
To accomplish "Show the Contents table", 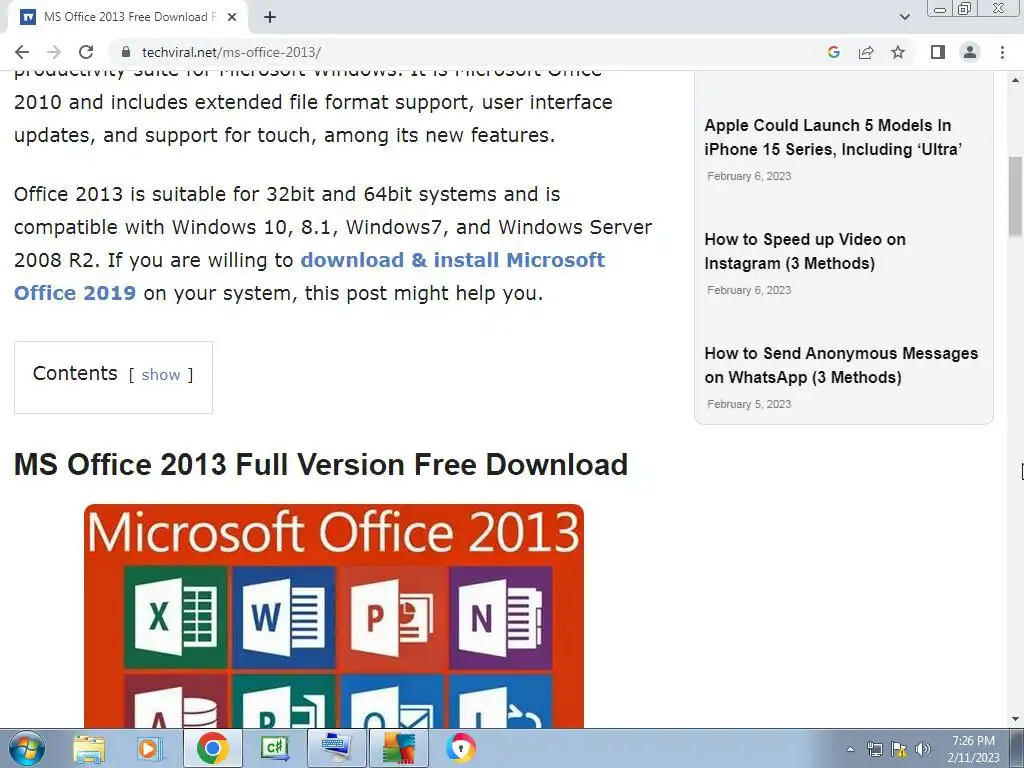I will tap(161, 375).
